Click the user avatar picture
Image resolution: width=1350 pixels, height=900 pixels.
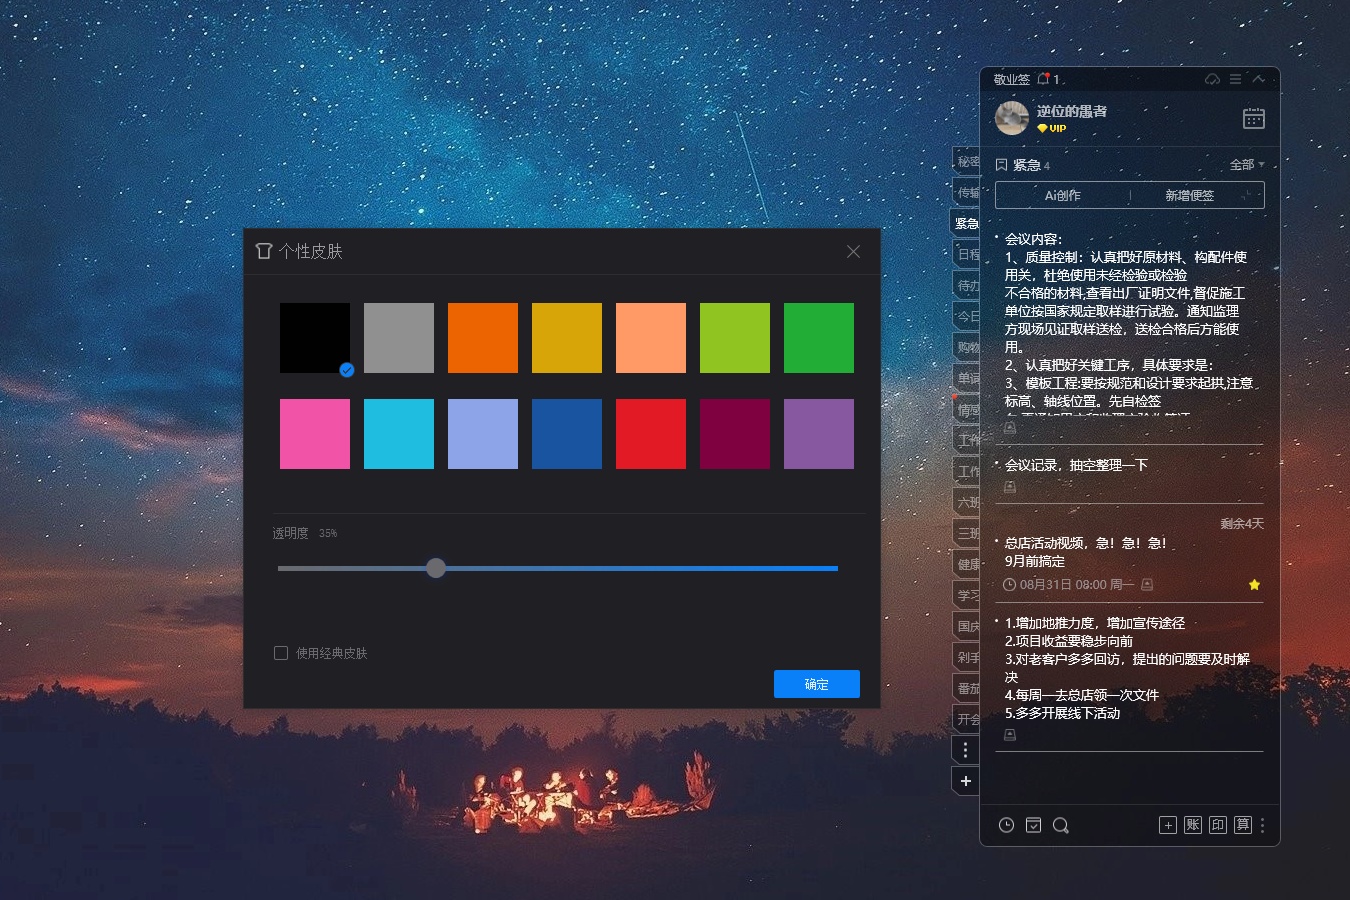click(1012, 118)
